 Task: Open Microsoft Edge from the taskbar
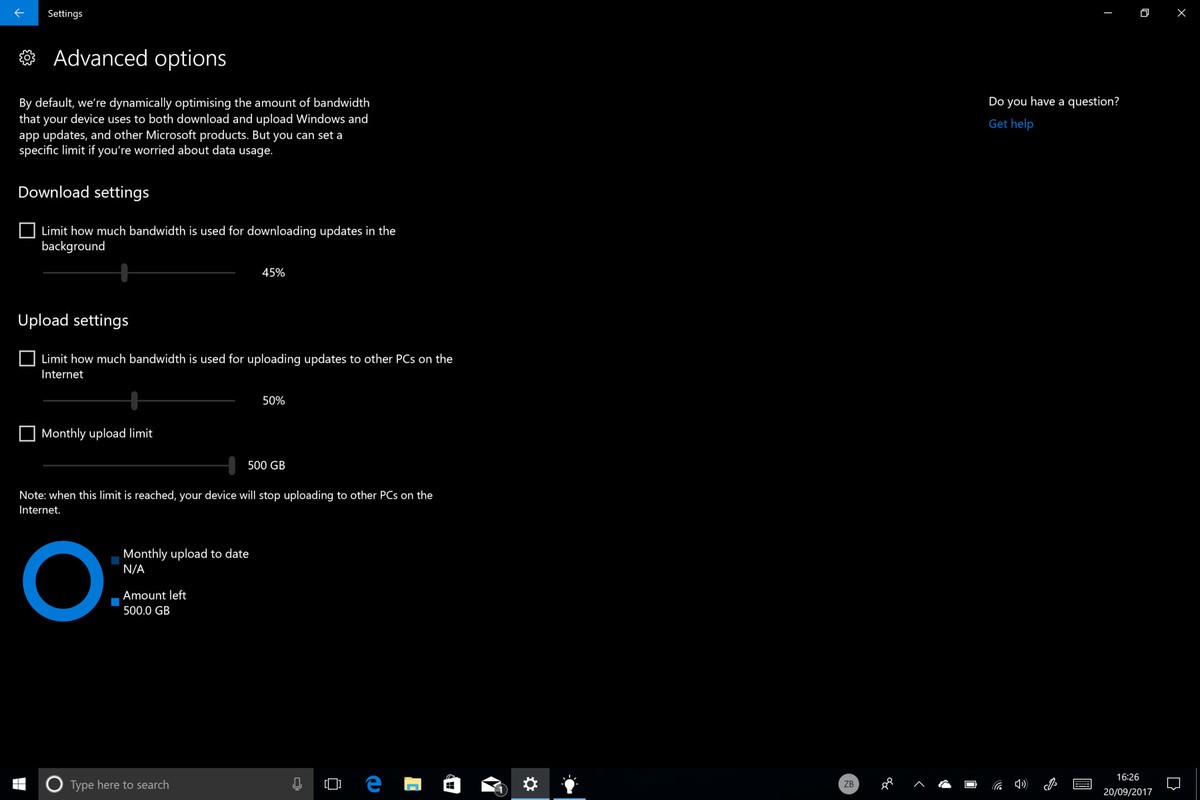[373, 784]
